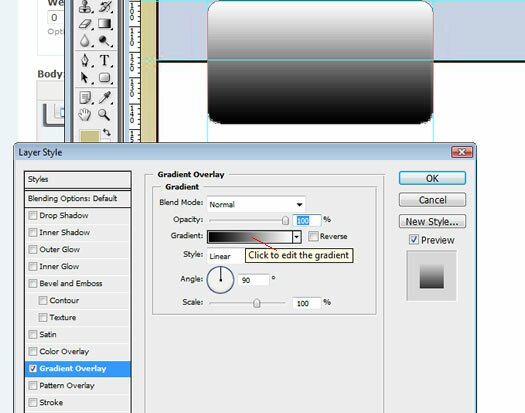This screenshot has width=525, height=413.
Task: Enable the Drop Shadow checkbox
Action: coord(33,215)
